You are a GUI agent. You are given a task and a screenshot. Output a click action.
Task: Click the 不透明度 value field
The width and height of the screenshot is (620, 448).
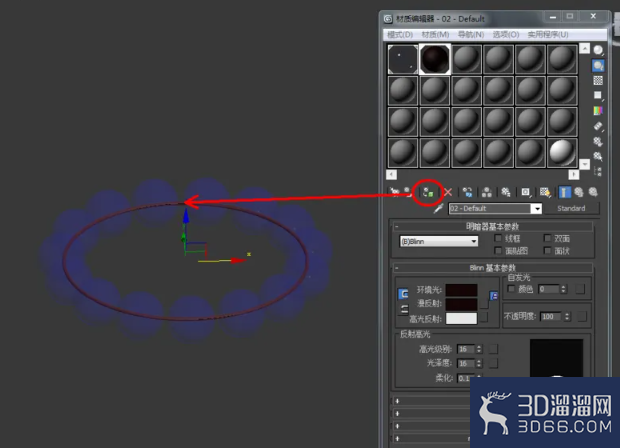[x=552, y=316]
